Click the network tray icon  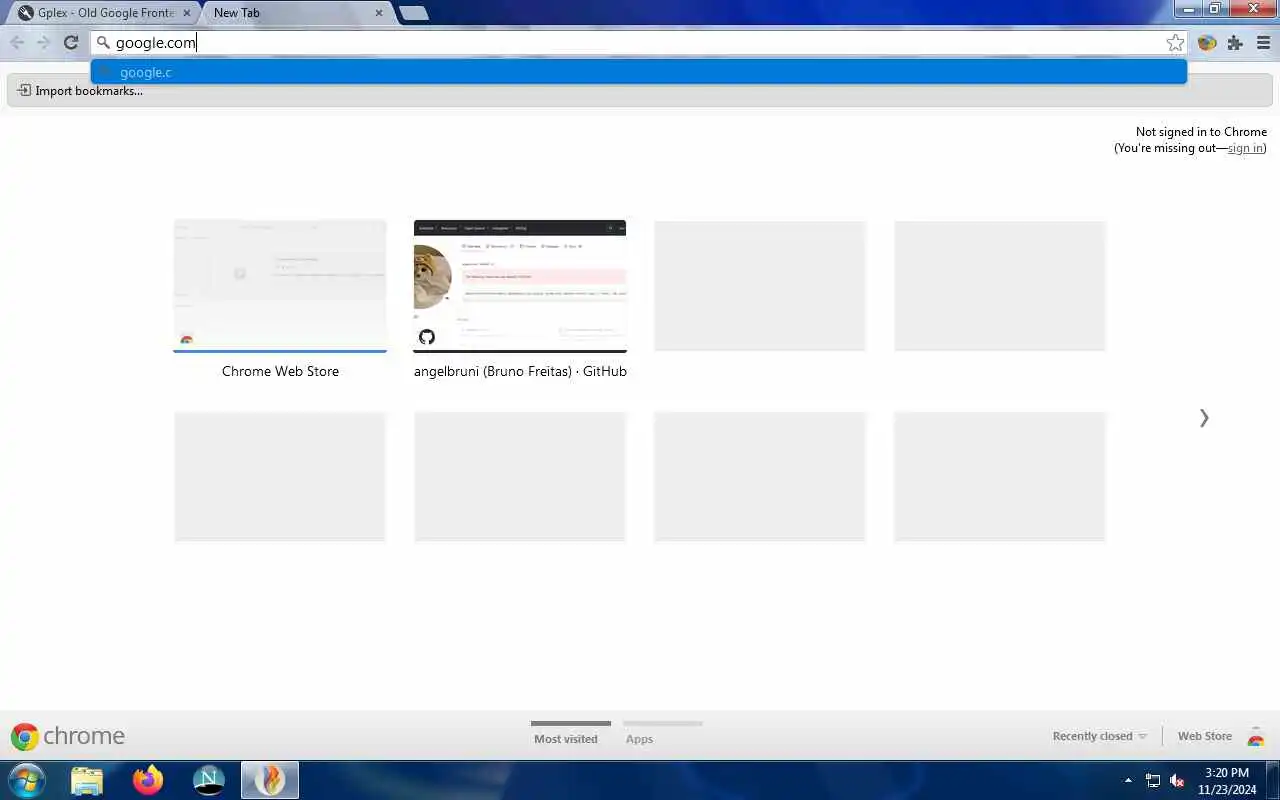[1153, 781]
